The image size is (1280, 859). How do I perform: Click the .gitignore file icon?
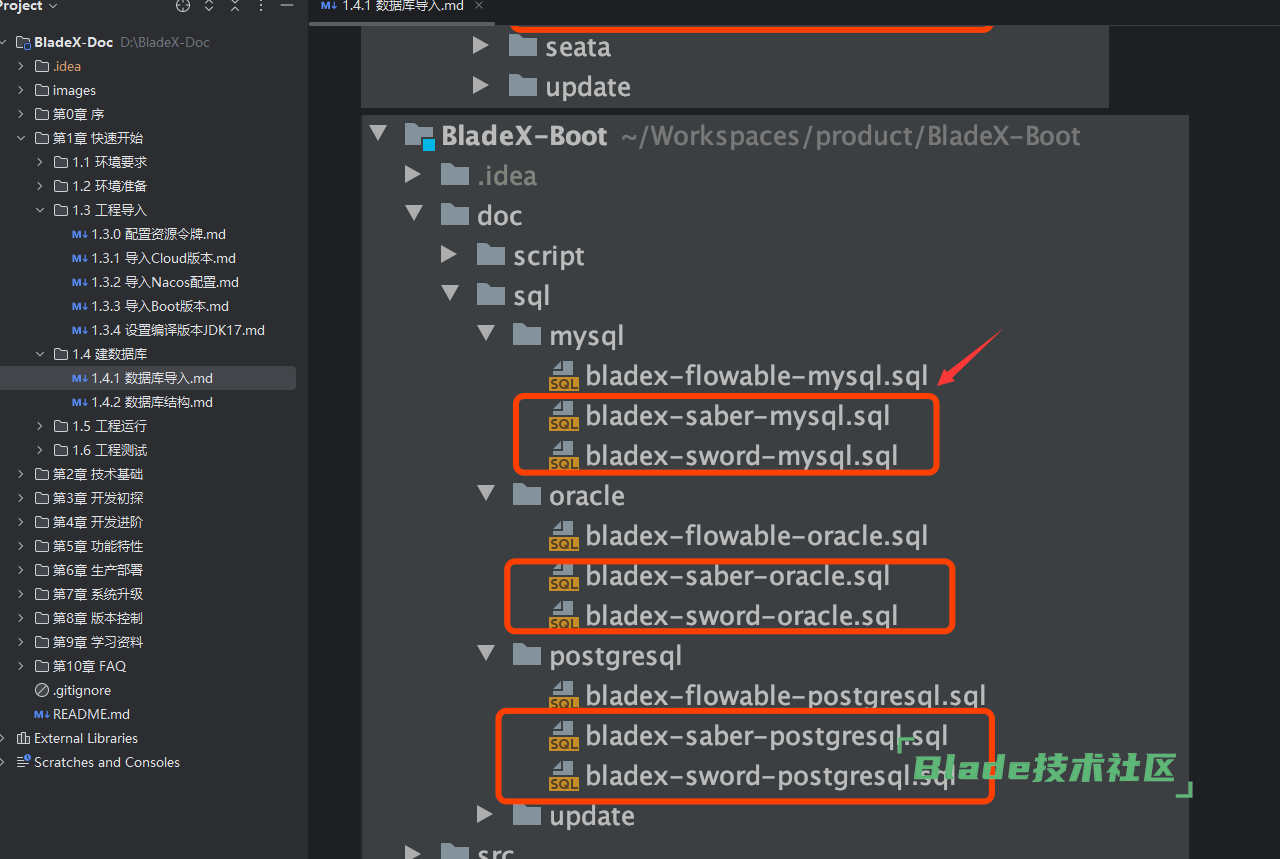pos(42,690)
